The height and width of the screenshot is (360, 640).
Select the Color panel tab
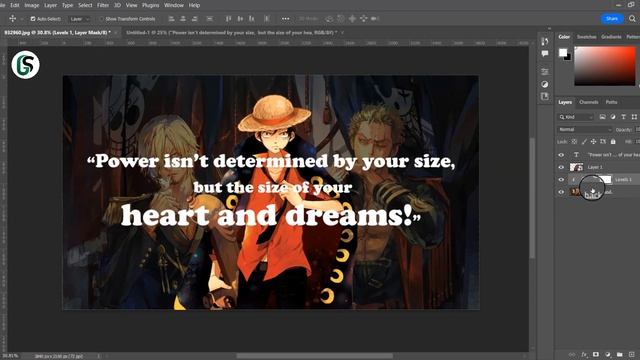click(x=564, y=37)
